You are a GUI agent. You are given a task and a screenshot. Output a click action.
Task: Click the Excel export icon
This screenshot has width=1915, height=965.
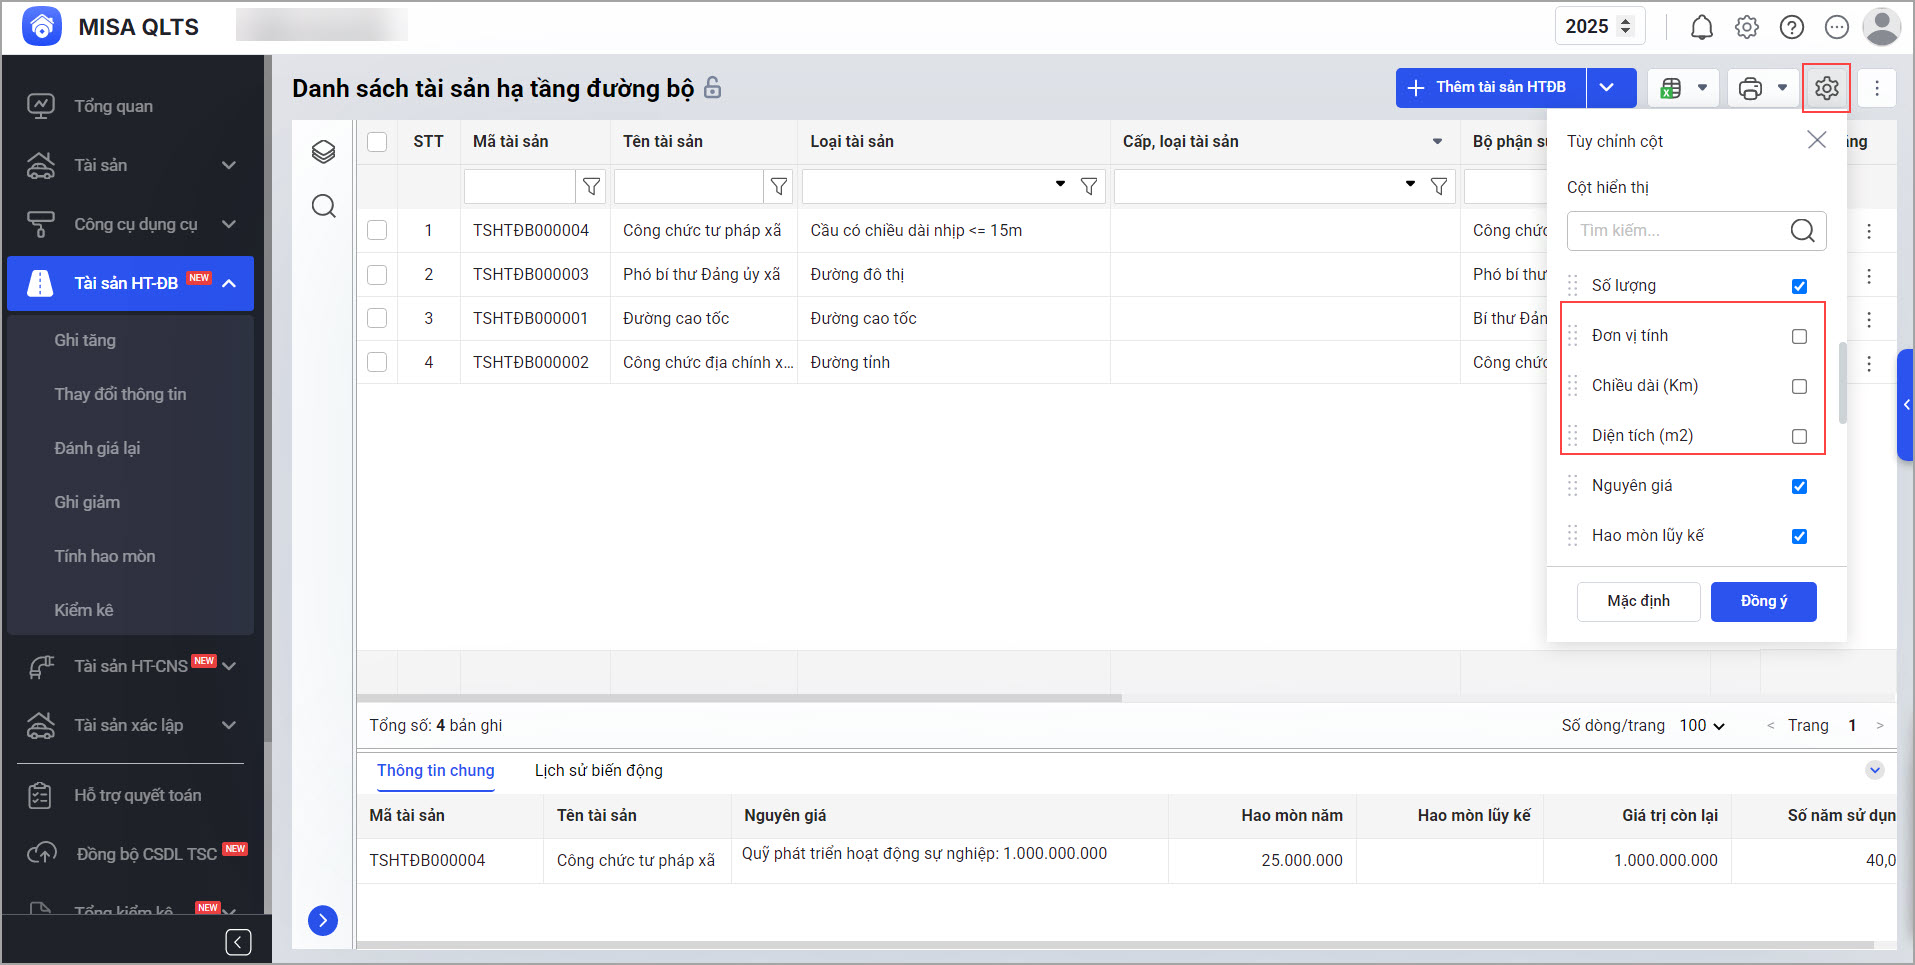[1671, 88]
